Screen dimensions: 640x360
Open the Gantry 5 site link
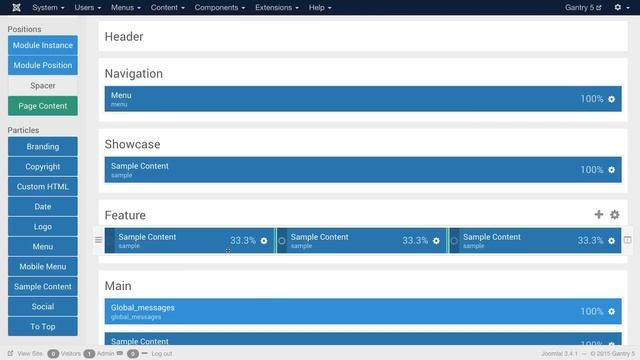tap(583, 7)
